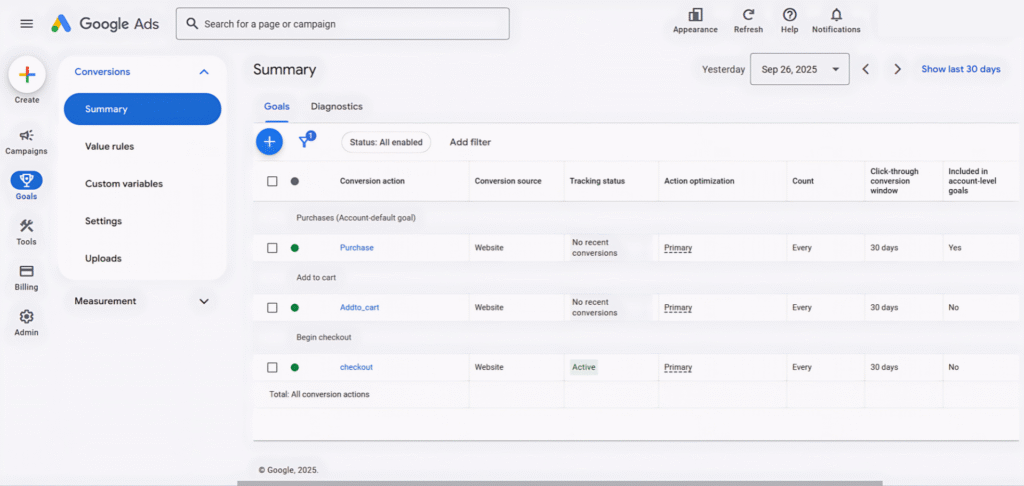The width and height of the screenshot is (1024, 486).
Task: Click the search for page or campaign field
Action: [x=342, y=24]
